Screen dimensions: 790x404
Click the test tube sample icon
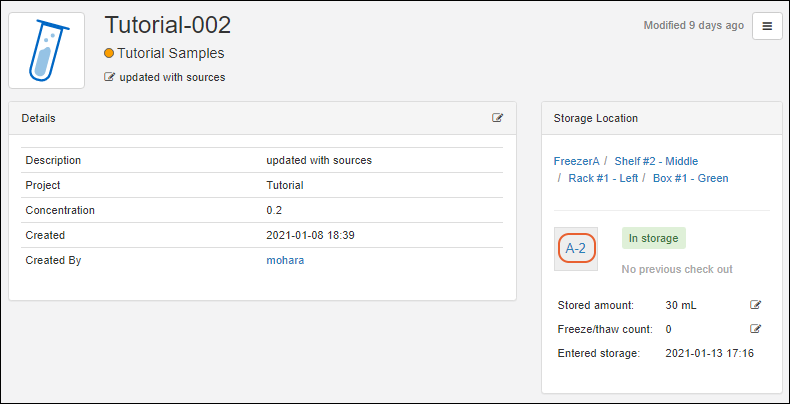click(47, 50)
